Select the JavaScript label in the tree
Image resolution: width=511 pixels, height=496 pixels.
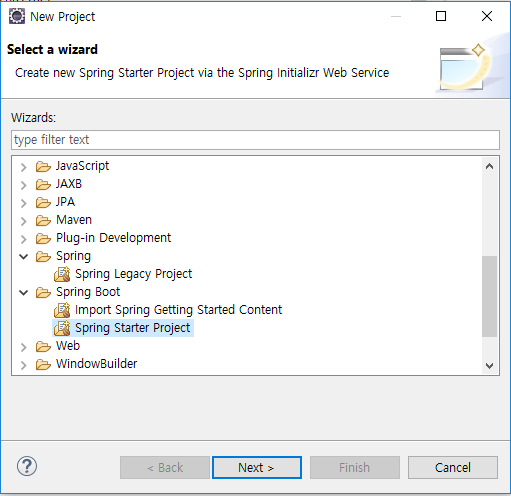coord(82,166)
